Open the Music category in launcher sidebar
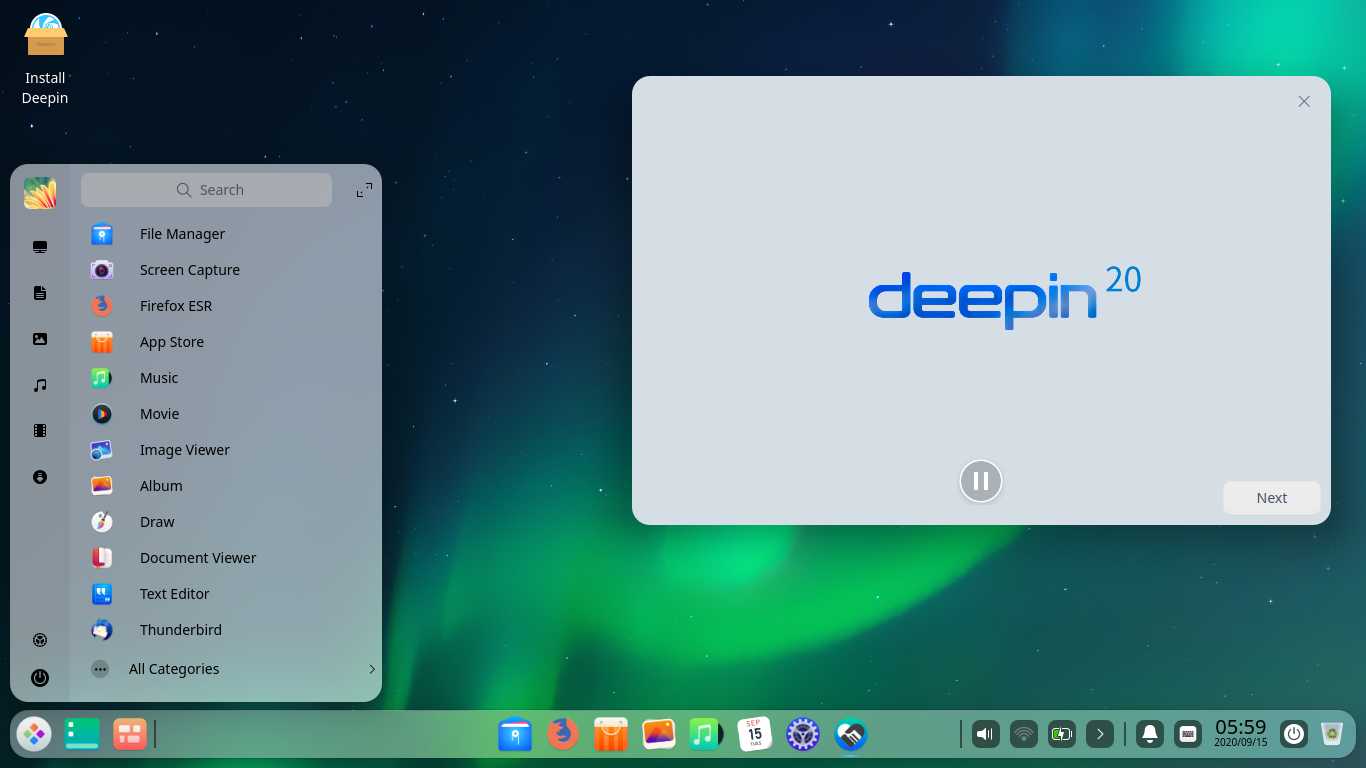 pyautogui.click(x=39, y=384)
